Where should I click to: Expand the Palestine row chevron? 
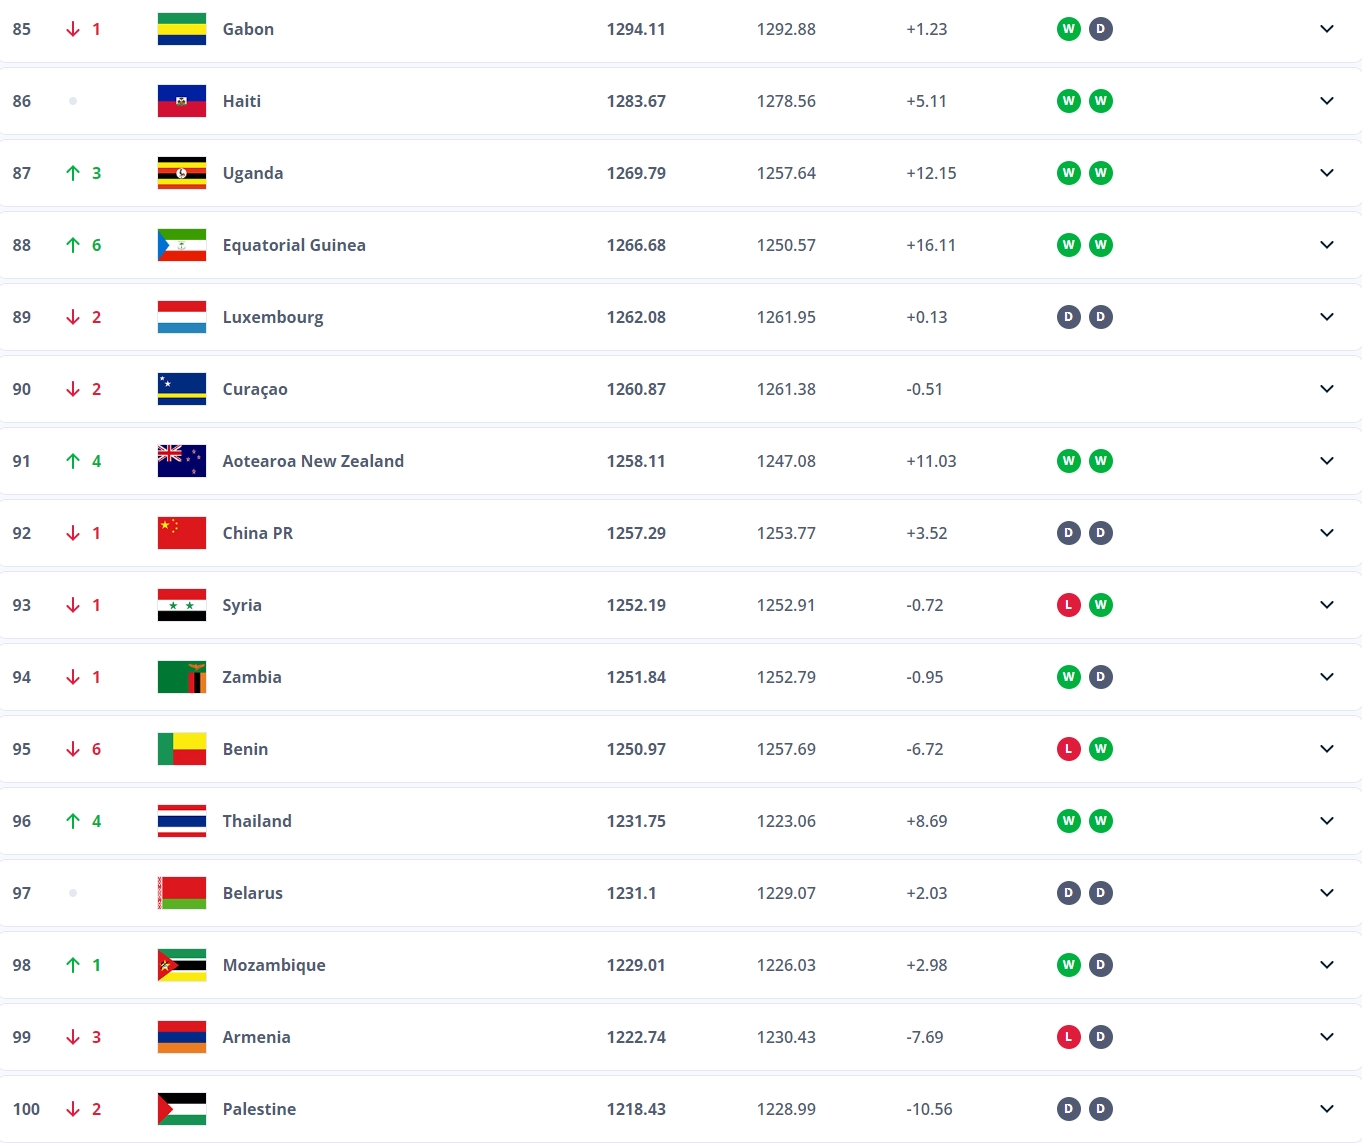pos(1327,1109)
